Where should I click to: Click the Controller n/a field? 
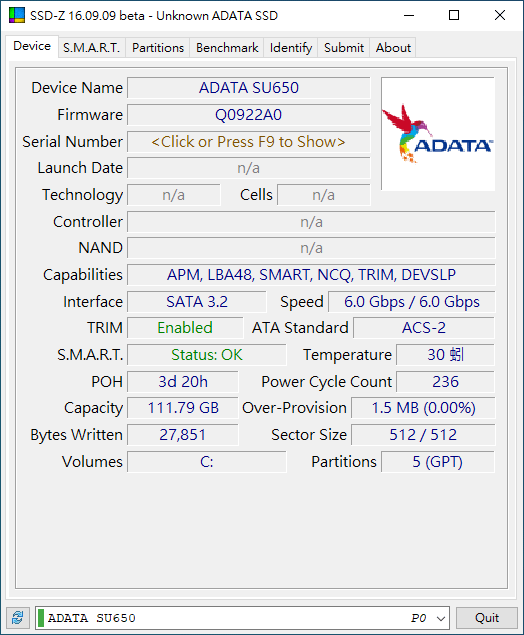(x=311, y=222)
